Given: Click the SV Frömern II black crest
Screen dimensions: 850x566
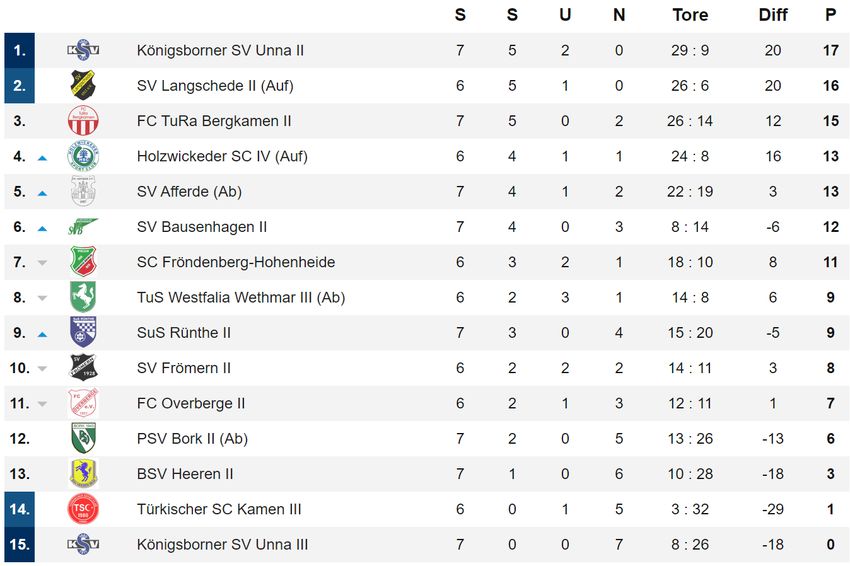Looking at the screenshot, I should [83, 368].
